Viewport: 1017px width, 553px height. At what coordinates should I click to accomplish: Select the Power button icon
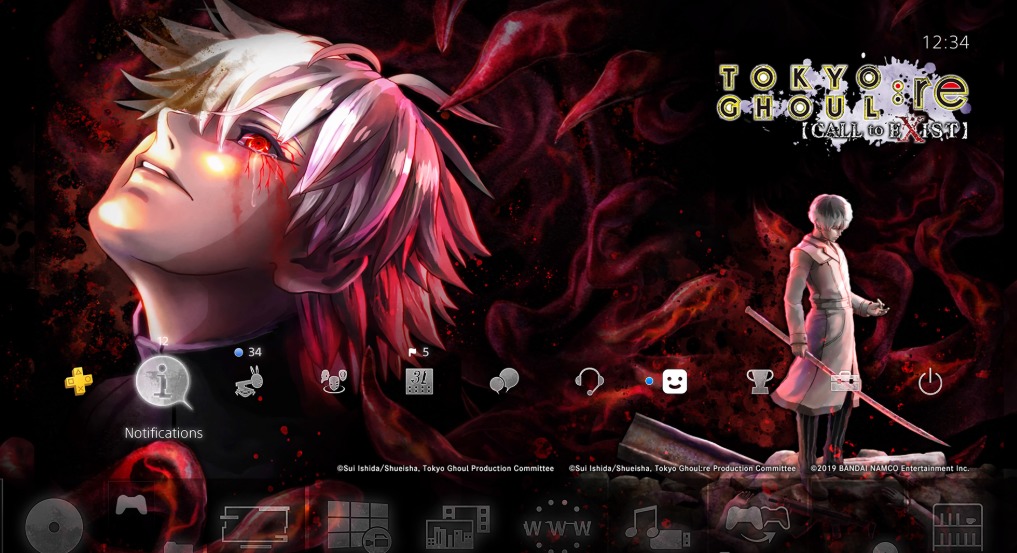click(x=930, y=381)
